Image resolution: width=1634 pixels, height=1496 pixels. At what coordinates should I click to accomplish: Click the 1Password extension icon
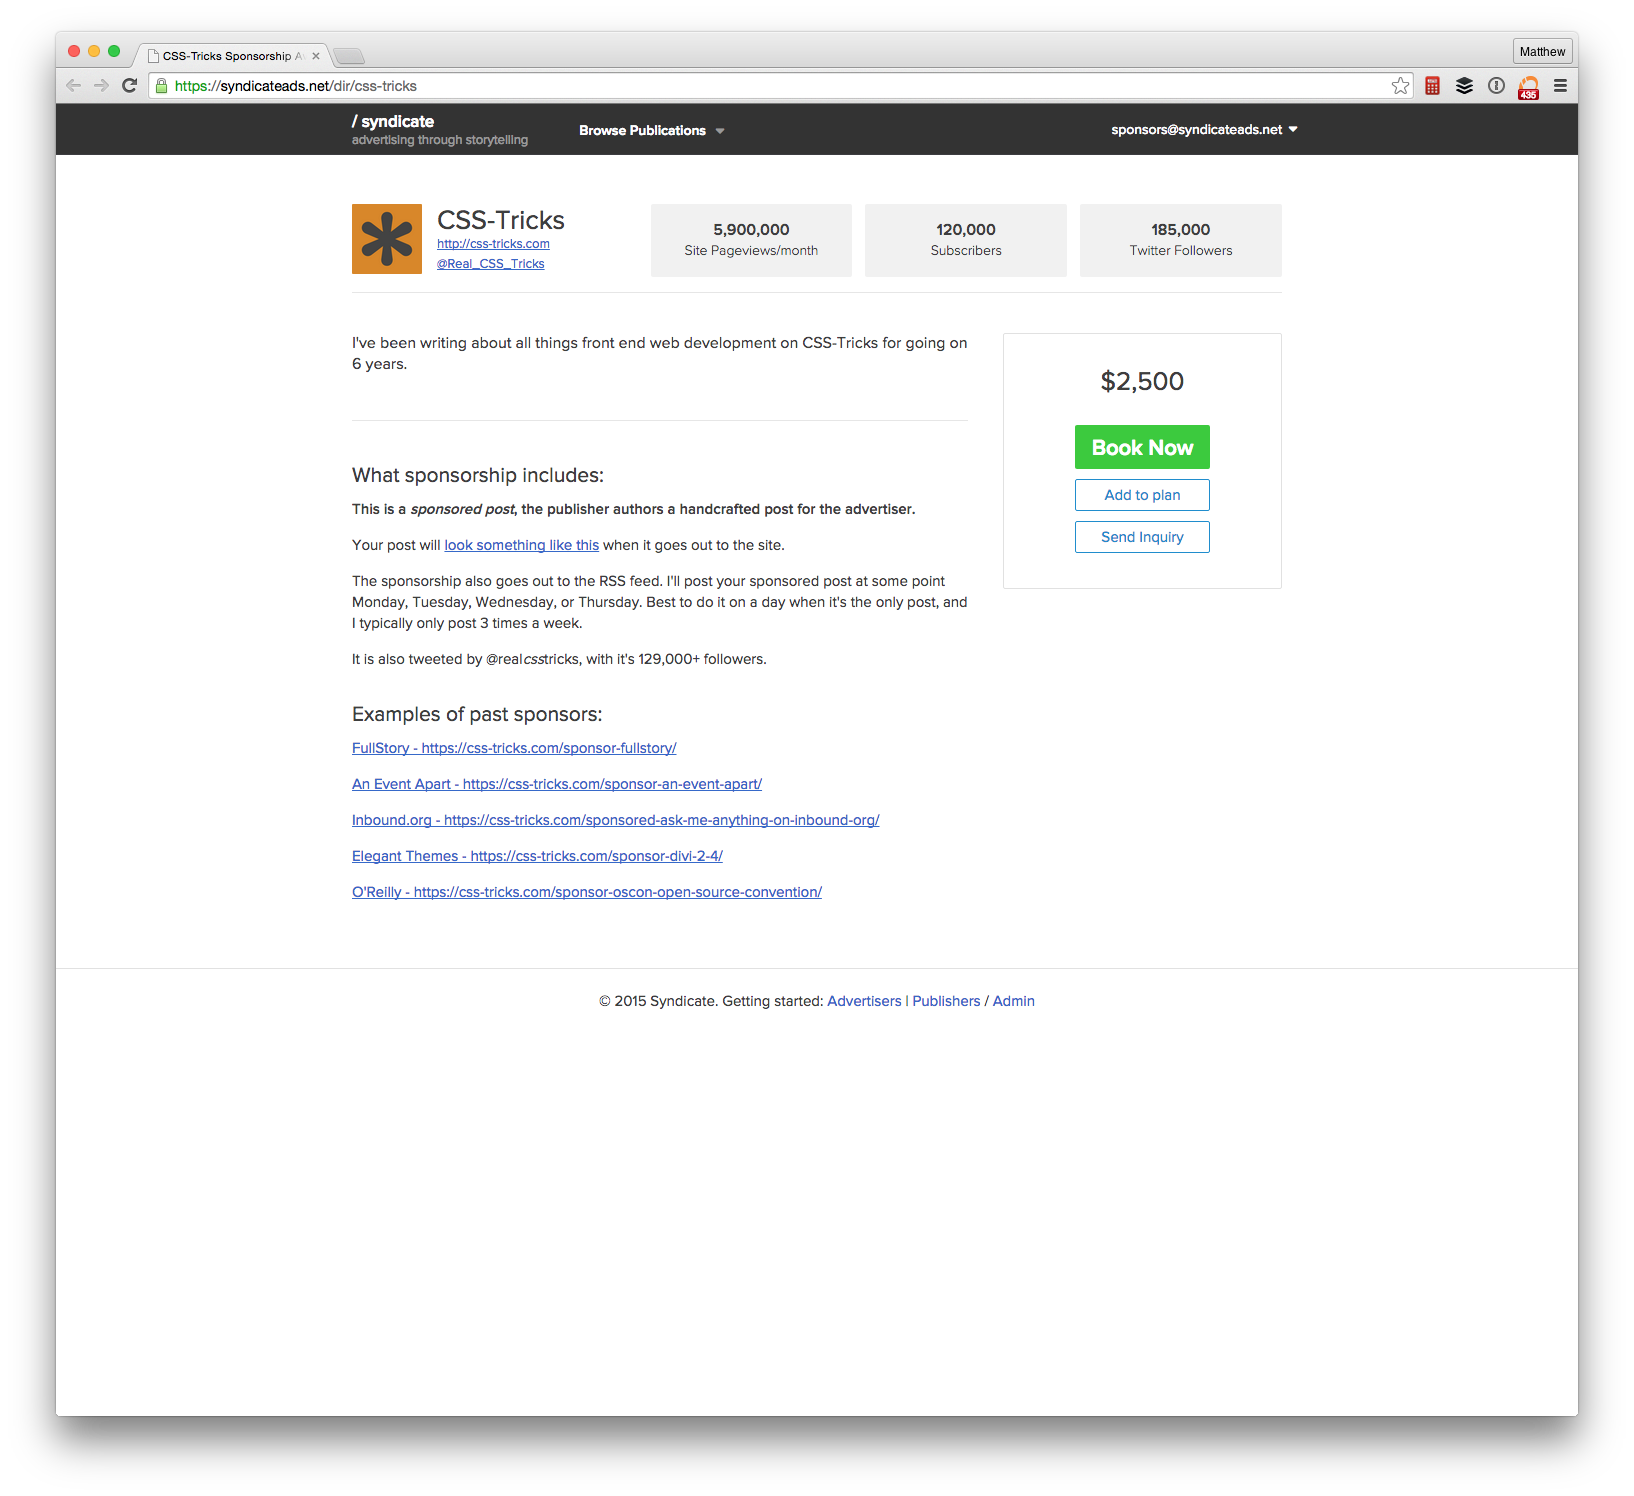coord(1496,86)
